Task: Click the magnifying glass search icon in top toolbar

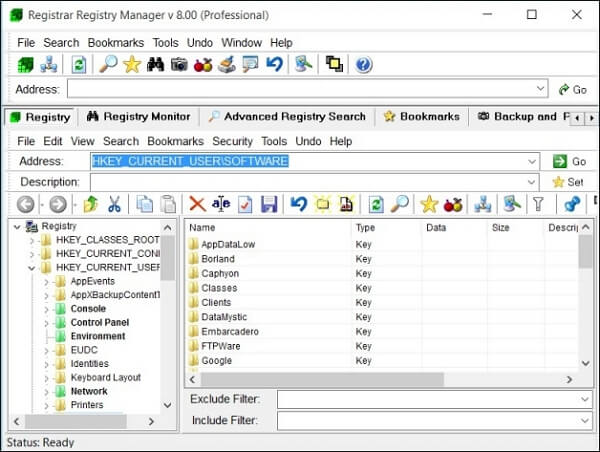Action: pos(108,64)
